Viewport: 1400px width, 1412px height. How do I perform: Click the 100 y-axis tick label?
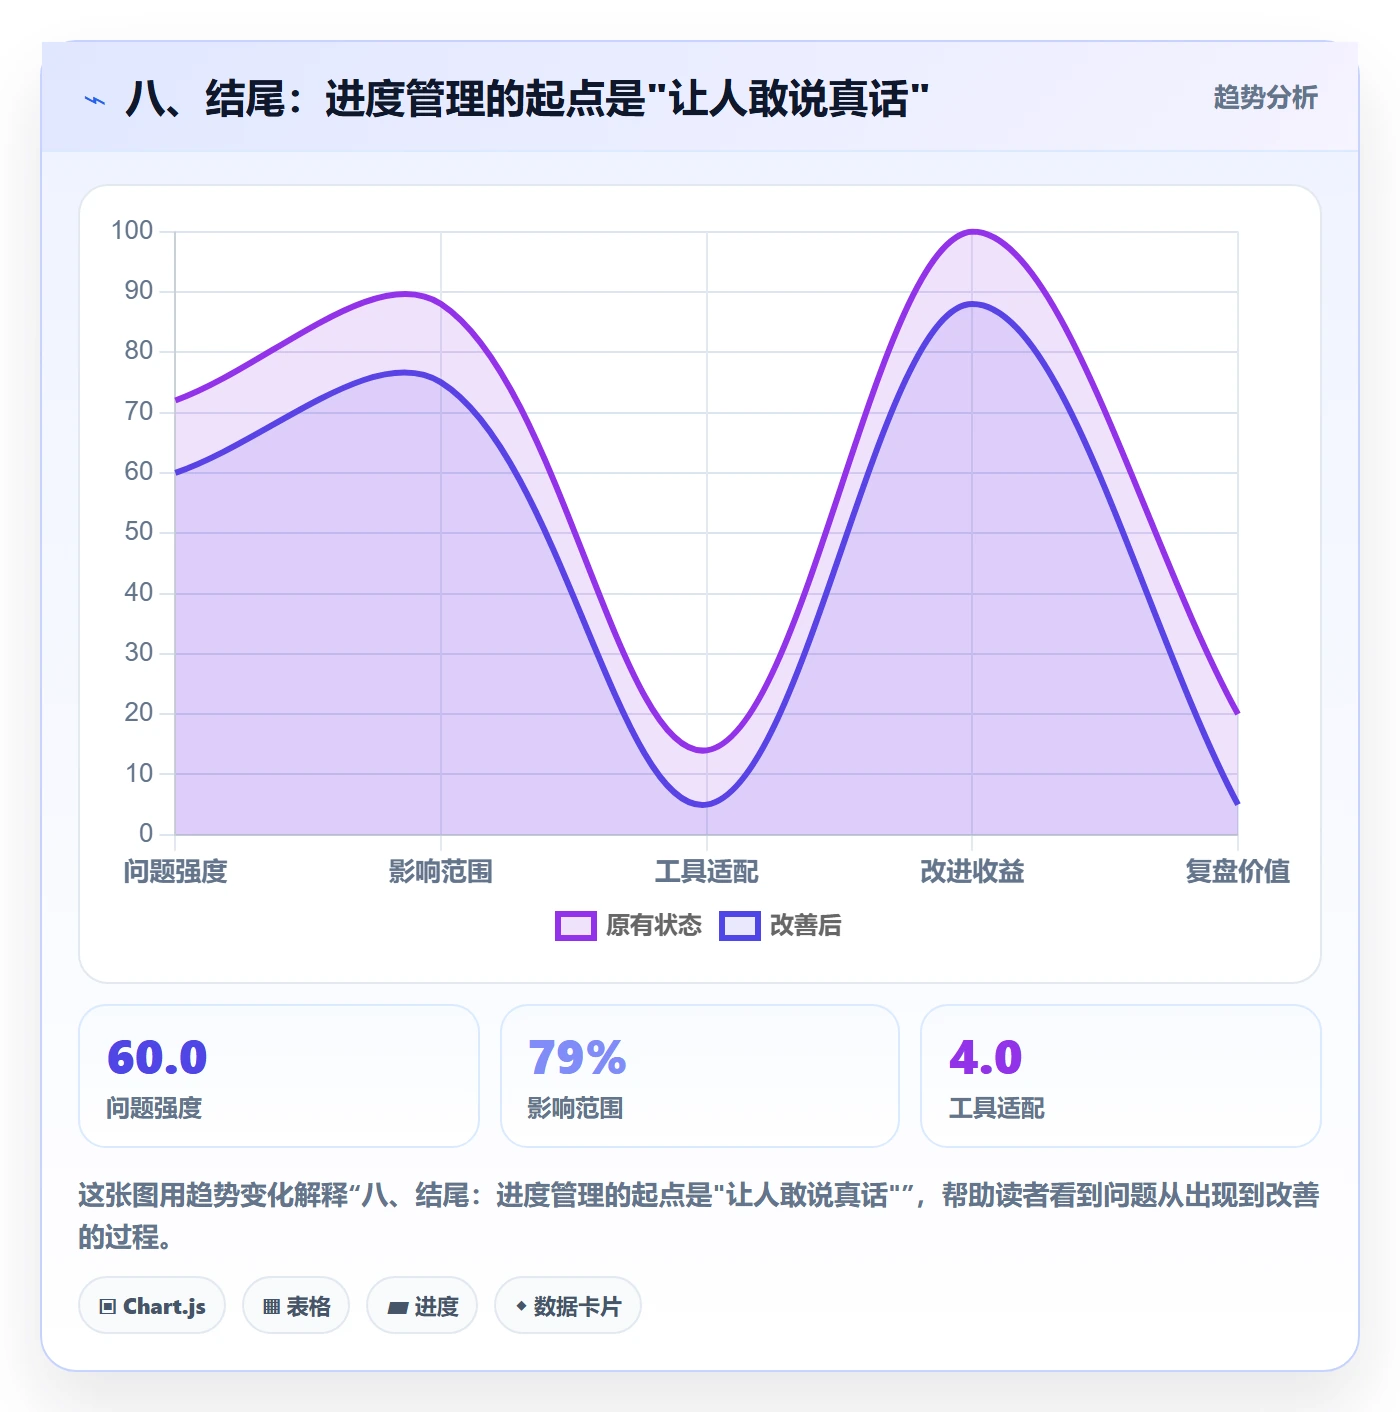[x=132, y=231]
